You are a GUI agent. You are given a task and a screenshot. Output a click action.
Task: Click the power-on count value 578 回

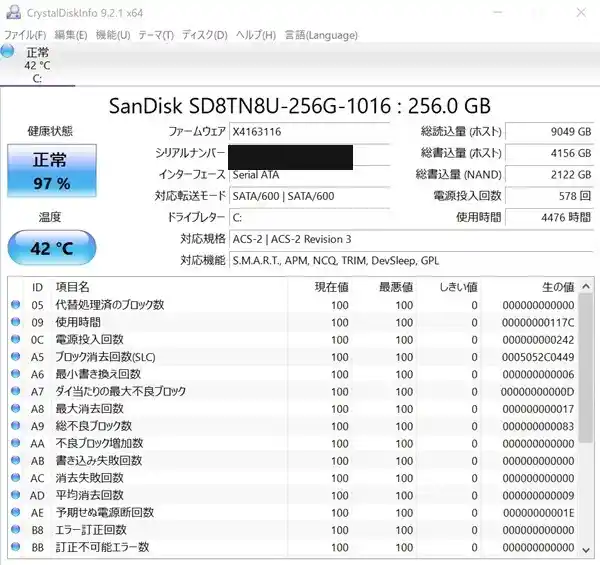click(549, 196)
